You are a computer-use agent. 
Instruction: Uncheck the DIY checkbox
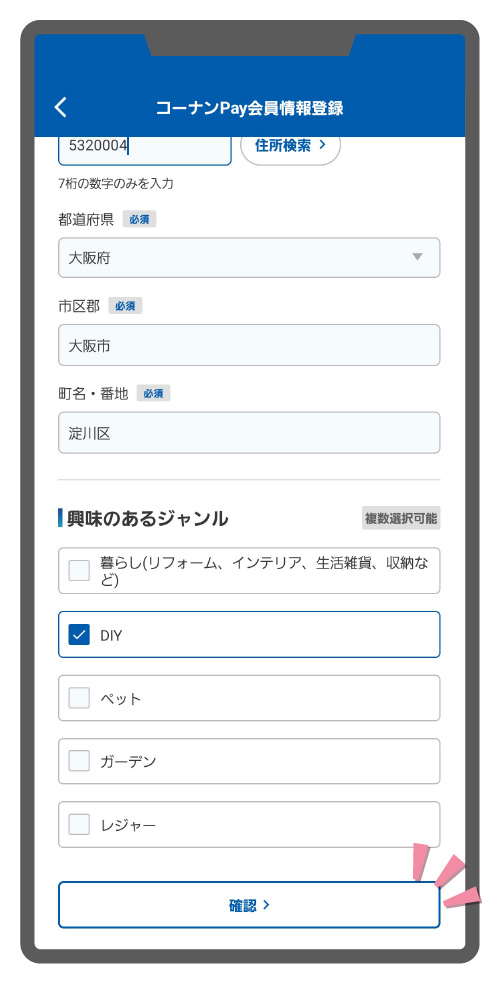point(79,635)
